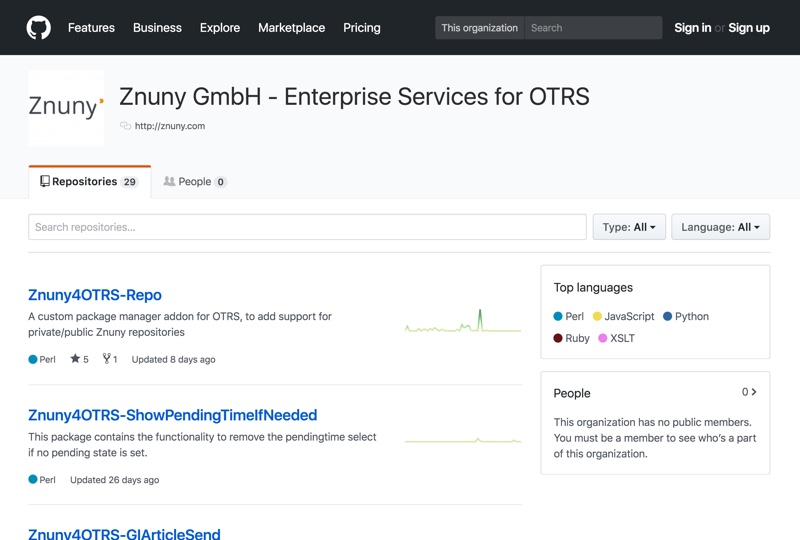Expand the People panel chevron

753,393
